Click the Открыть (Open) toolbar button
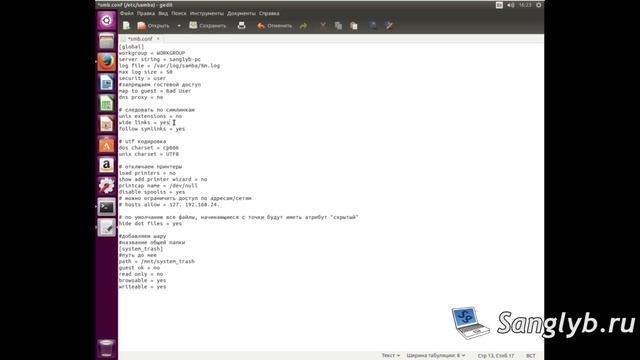The width and height of the screenshot is (640, 360). [x=153, y=26]
